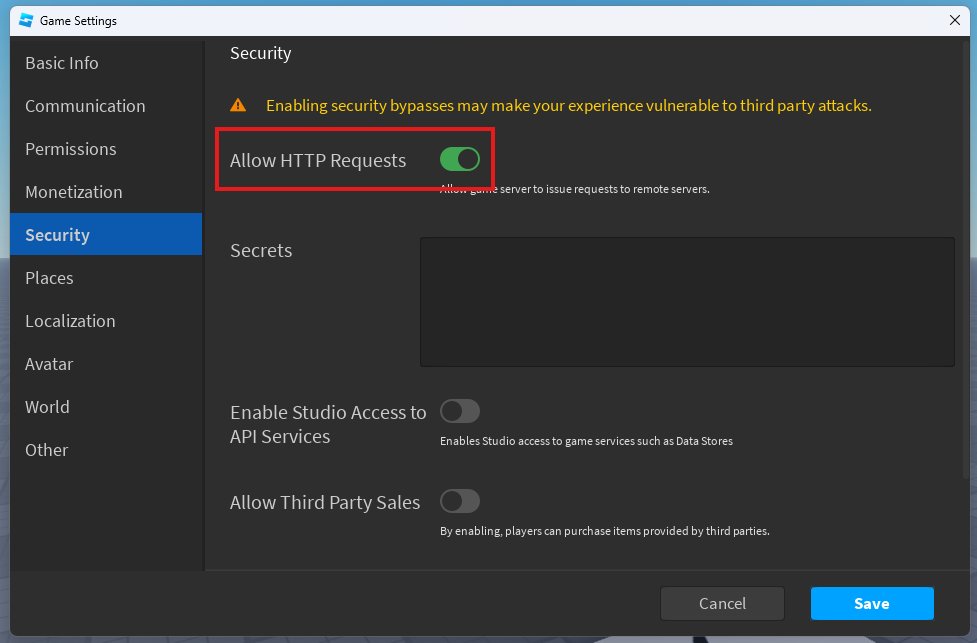Click inside the Secrets text box
977x643 pixels.
[x=687, y=302]
